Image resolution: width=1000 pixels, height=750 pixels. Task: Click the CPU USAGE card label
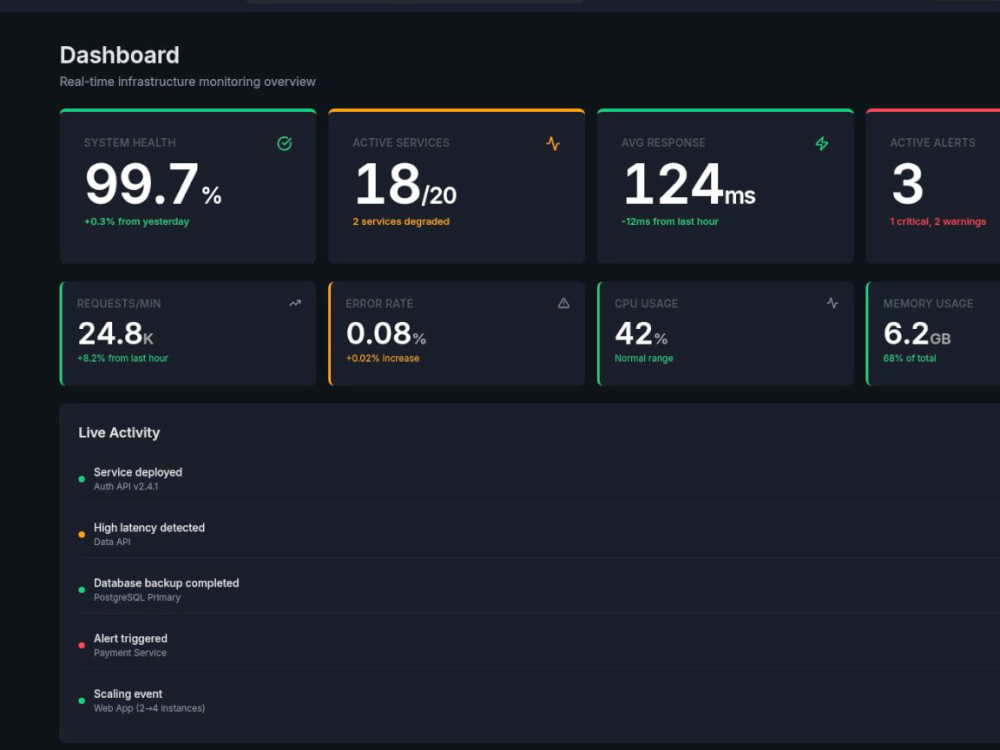pos(646,304)
